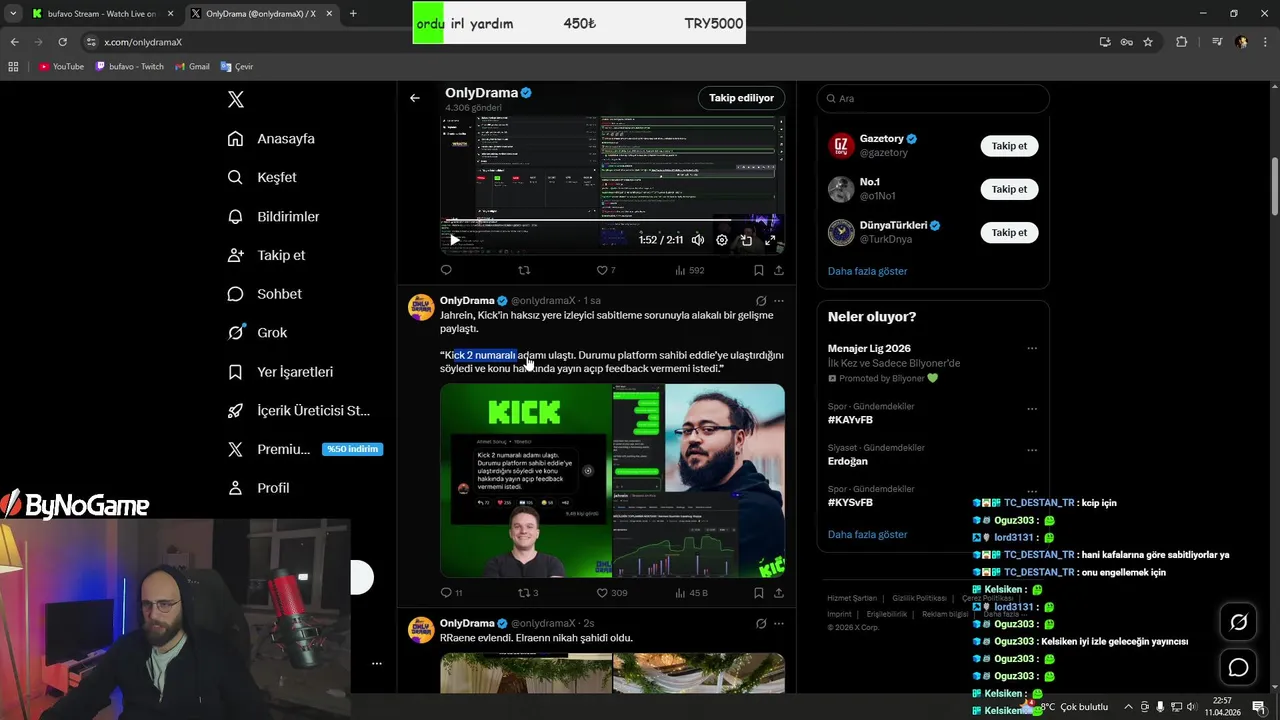This screenshot has width=1280, height=720.
Task: Toggle video picture-in-picture icon
Action: (x=746, y=240)
